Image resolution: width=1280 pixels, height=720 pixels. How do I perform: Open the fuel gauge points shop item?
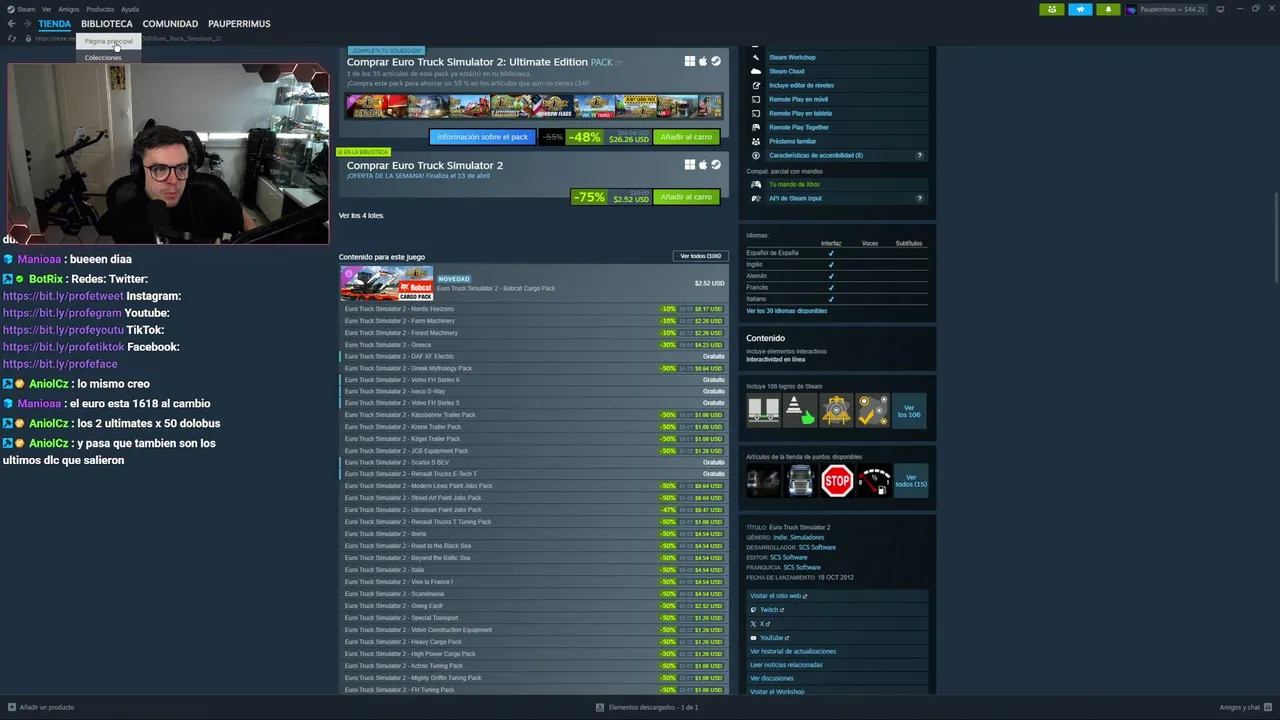[873, 481]
